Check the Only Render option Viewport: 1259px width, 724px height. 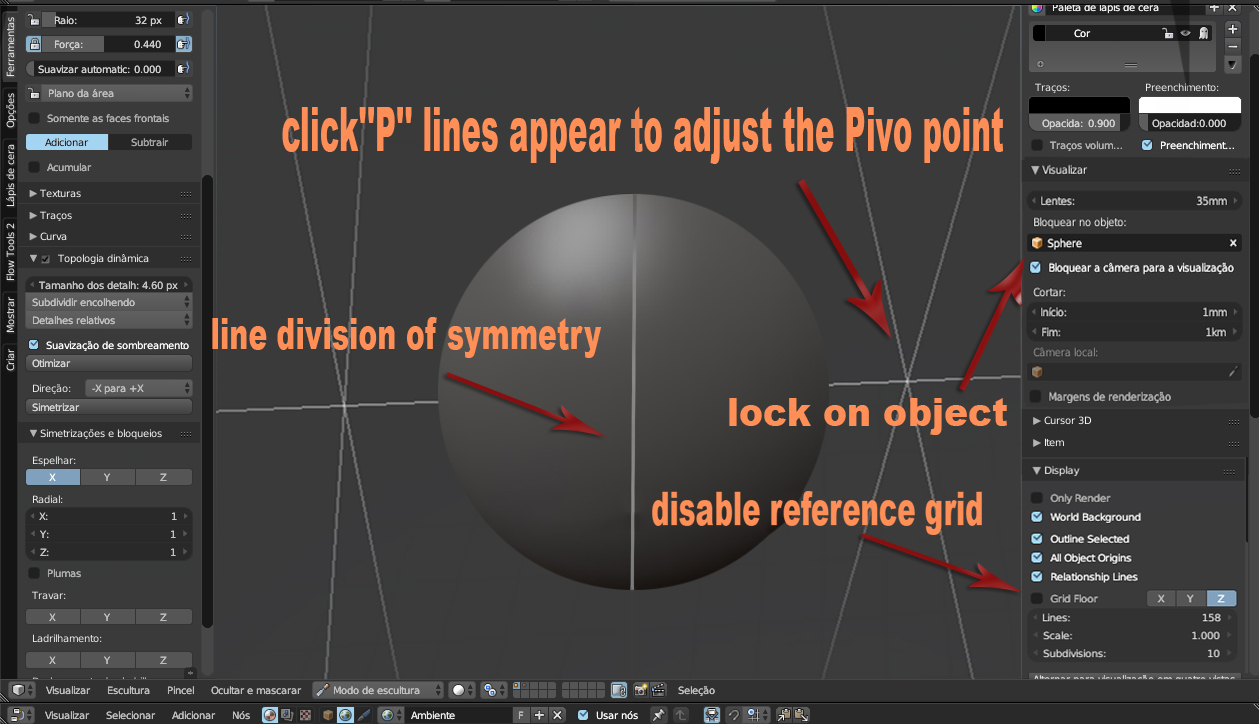pyautogui.click(x=1037, y=498)
